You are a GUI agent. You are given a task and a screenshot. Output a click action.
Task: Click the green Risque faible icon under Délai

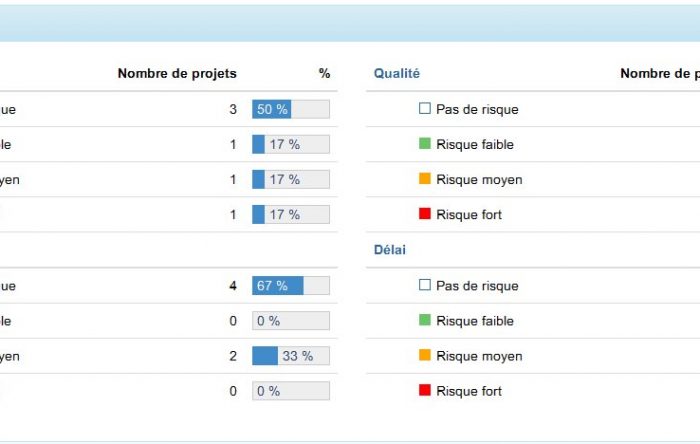point(425,320)
